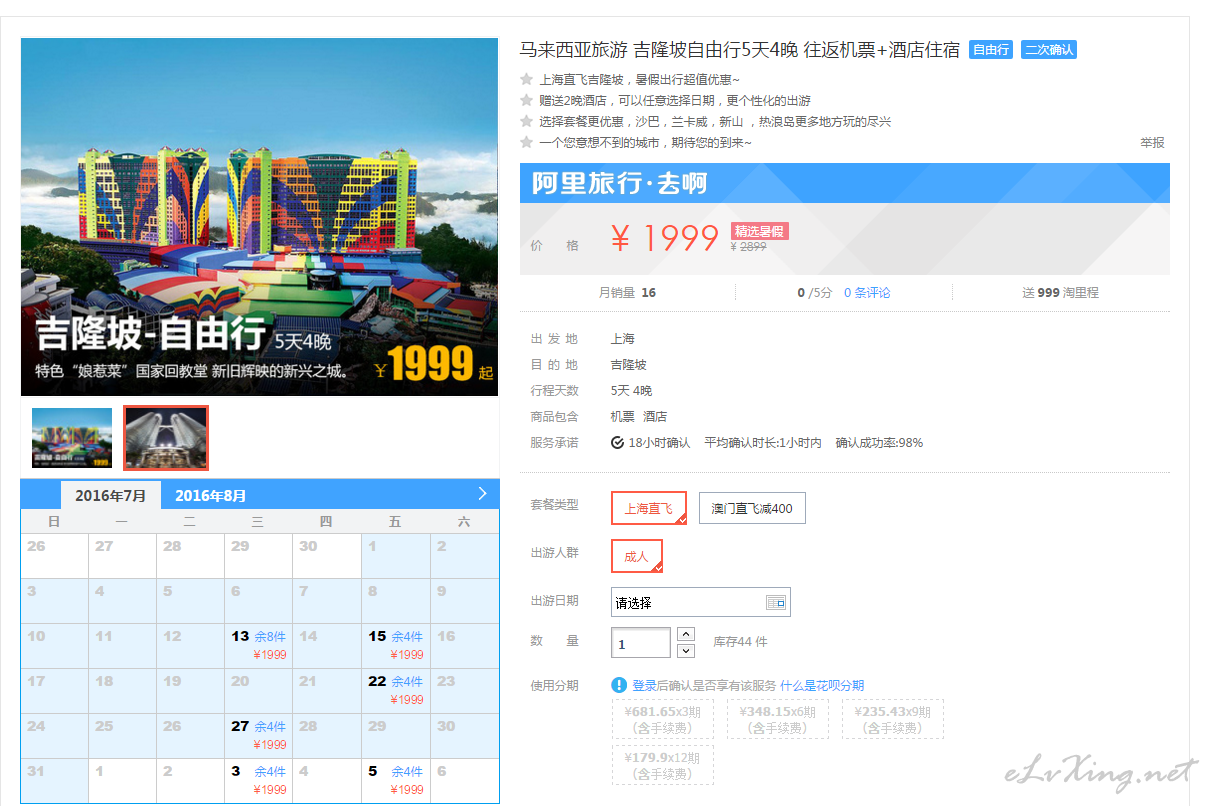Increase quantity with the up arrow
This screenshot has height=806, width=1209.
[686, 634]
